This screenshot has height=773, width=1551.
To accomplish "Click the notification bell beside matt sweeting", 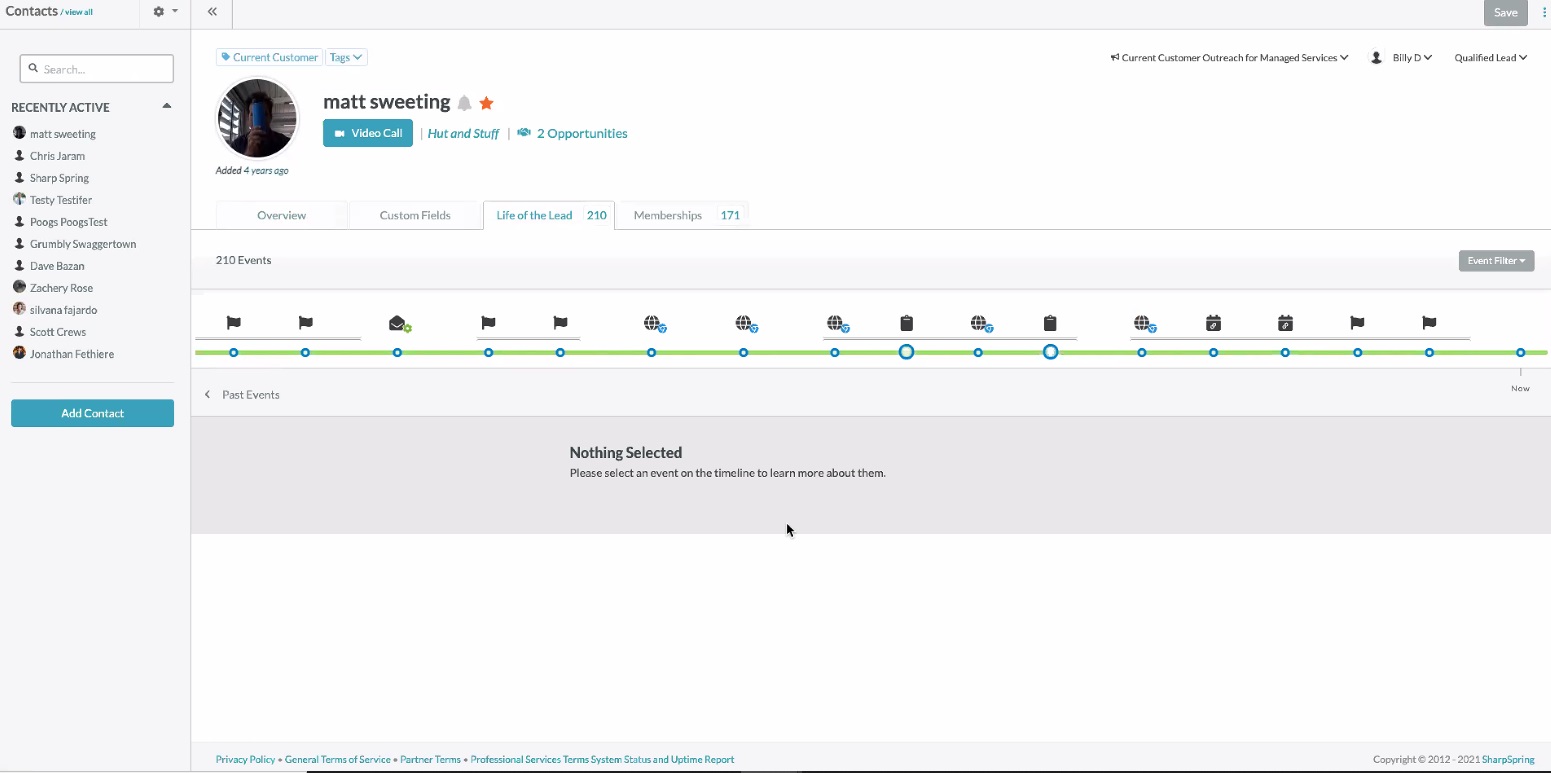I will point(464,103).
